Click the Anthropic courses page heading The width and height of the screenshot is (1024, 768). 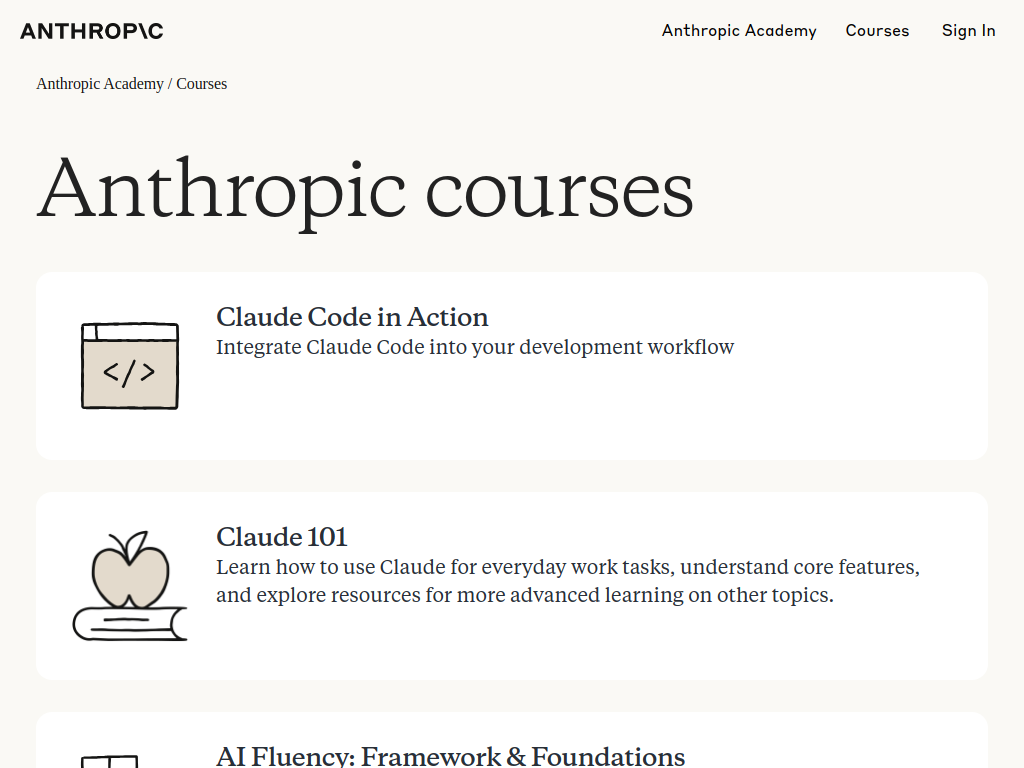[x=366, y=190]
